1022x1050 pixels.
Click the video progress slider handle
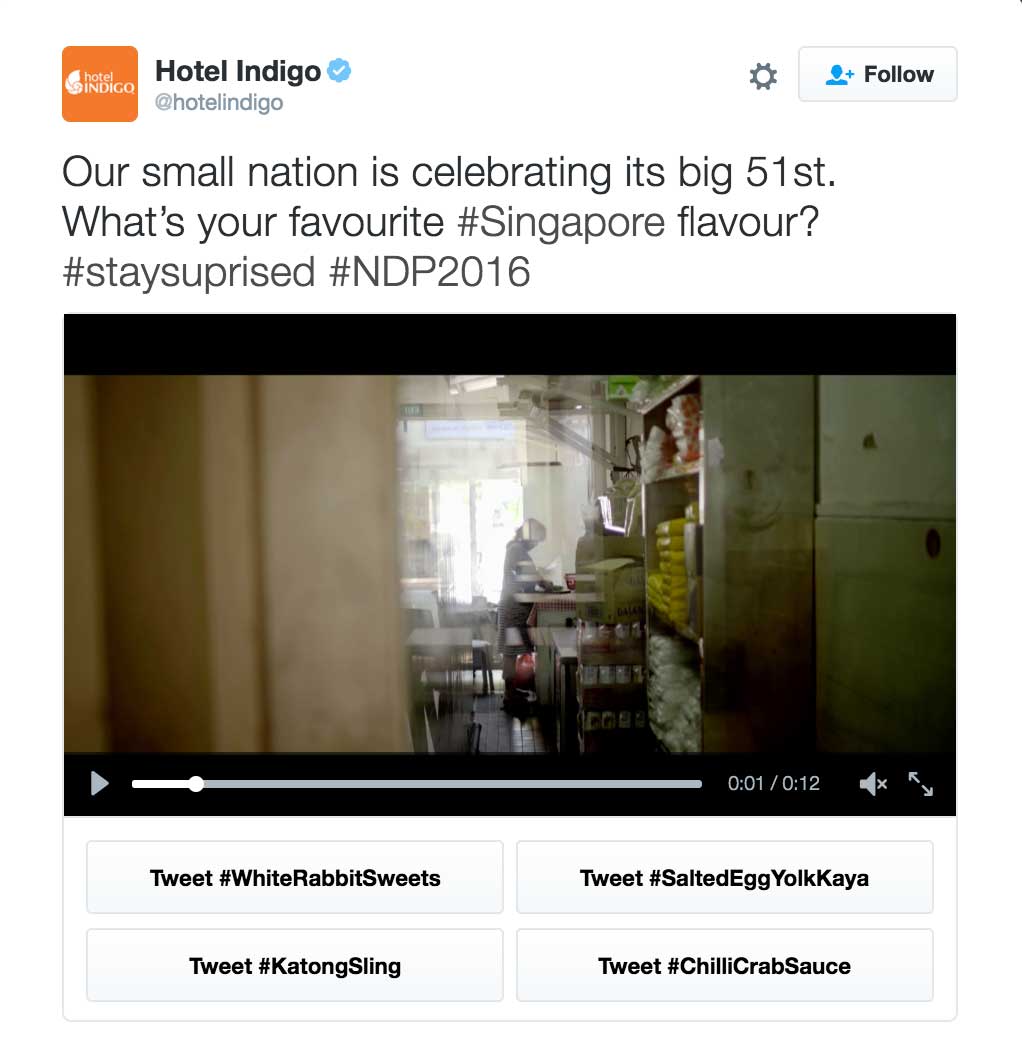coord(196,783)
